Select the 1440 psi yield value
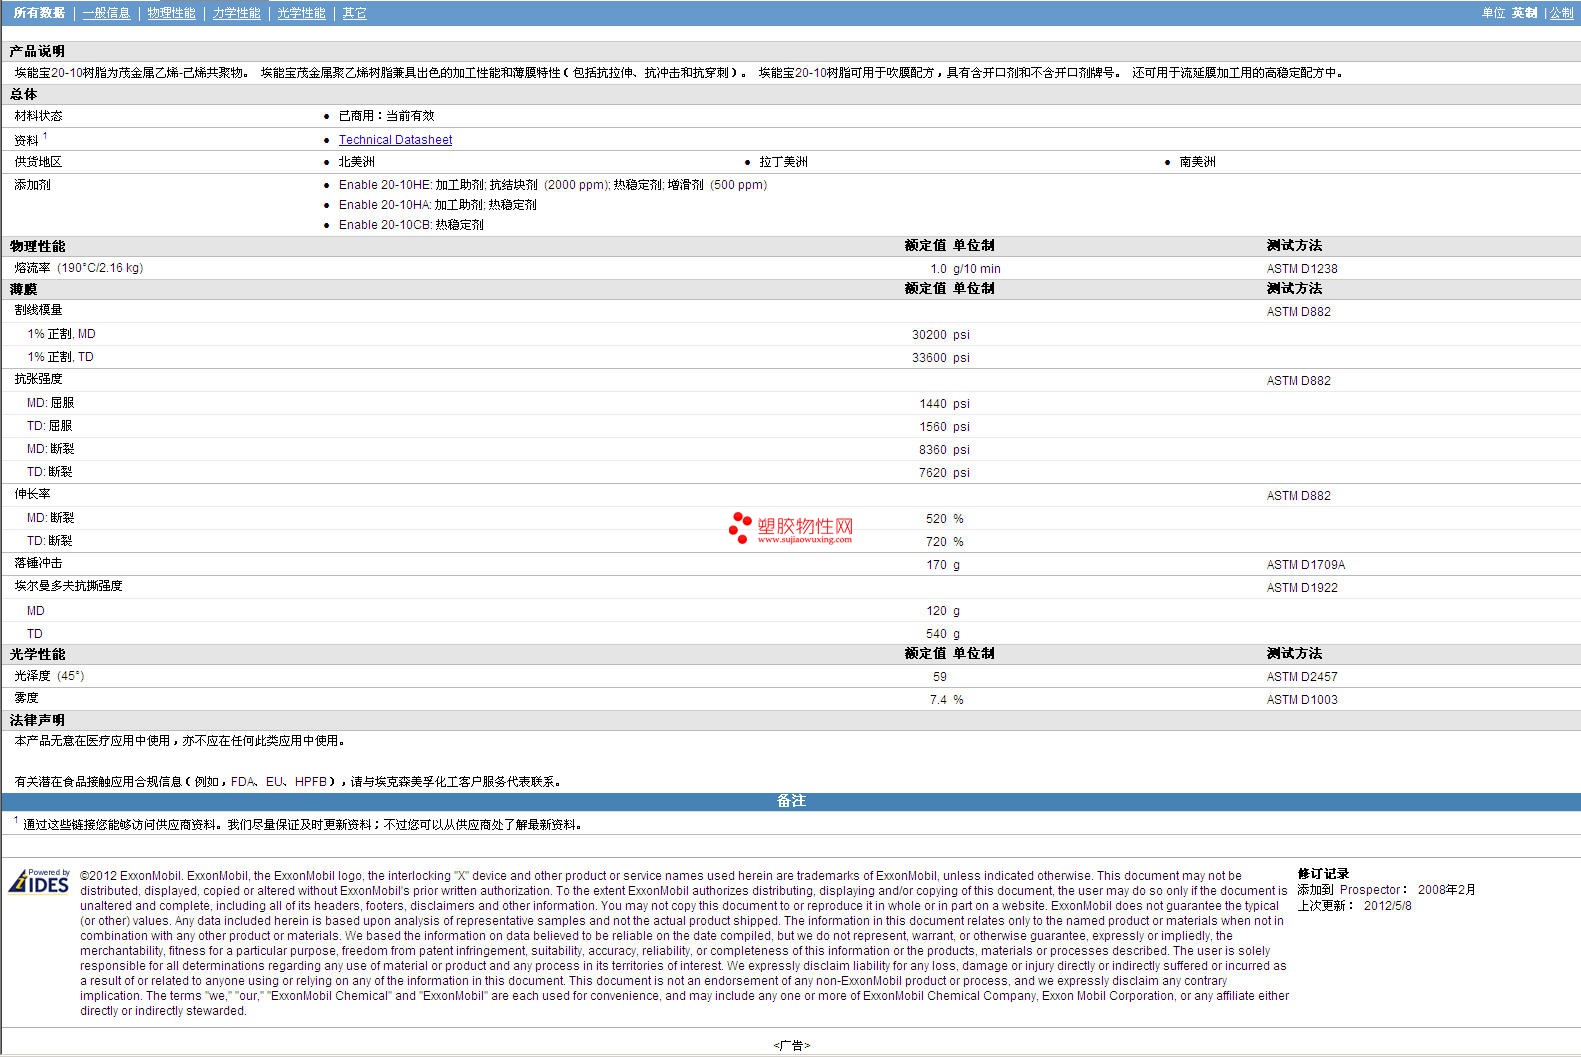The width and height of the screenshot is (1581, 1057). (944, 404)
